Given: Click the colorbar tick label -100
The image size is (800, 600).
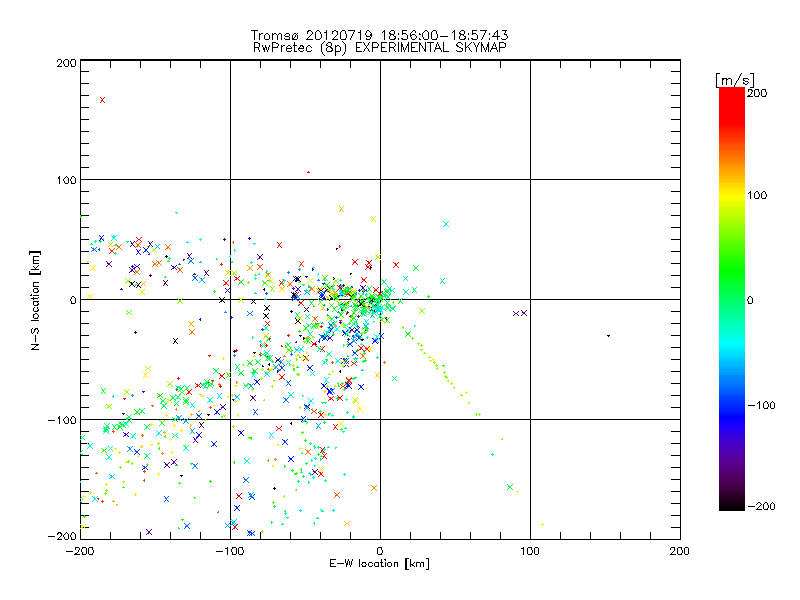Looking at the screenshot, I should click(x=761, y=405).
